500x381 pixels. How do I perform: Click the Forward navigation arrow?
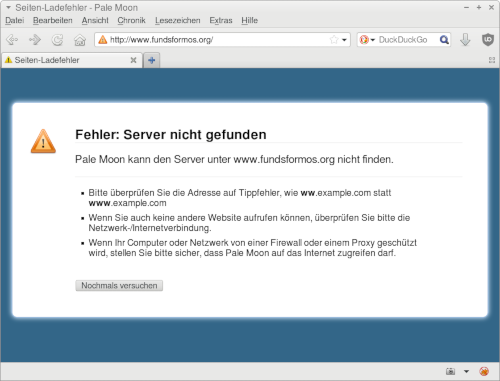[x=35, y=40]
